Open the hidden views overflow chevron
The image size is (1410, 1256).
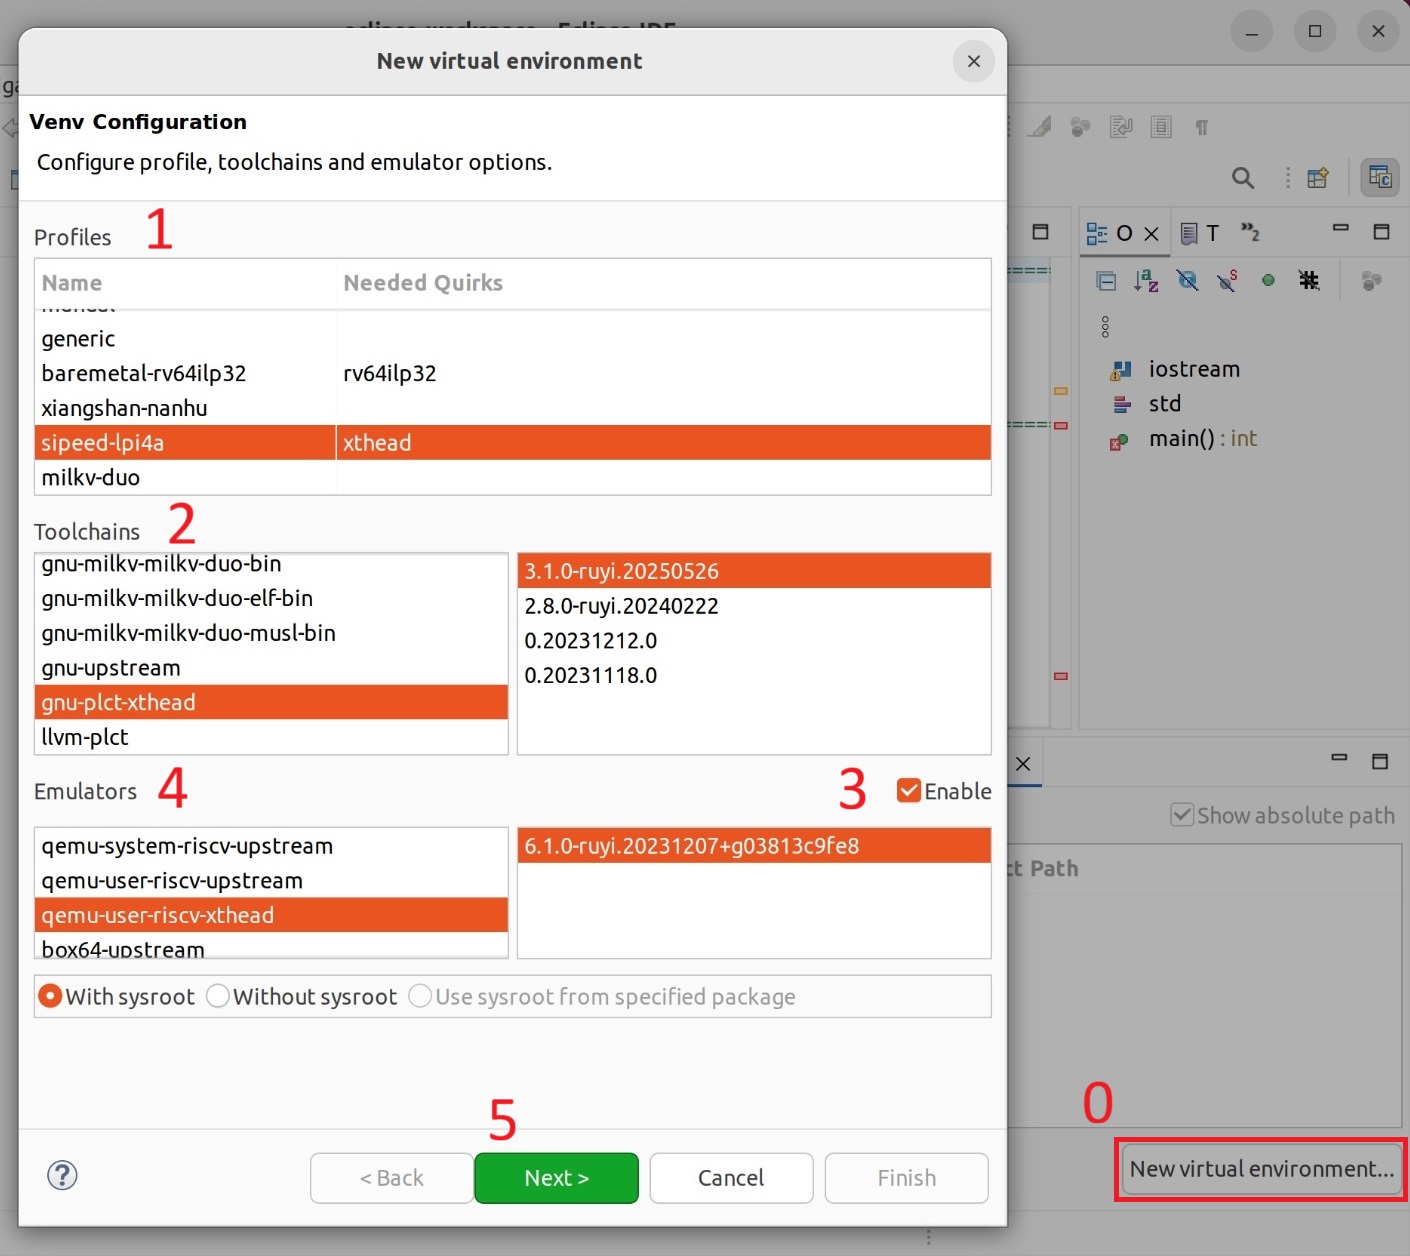pos(1249,232)
